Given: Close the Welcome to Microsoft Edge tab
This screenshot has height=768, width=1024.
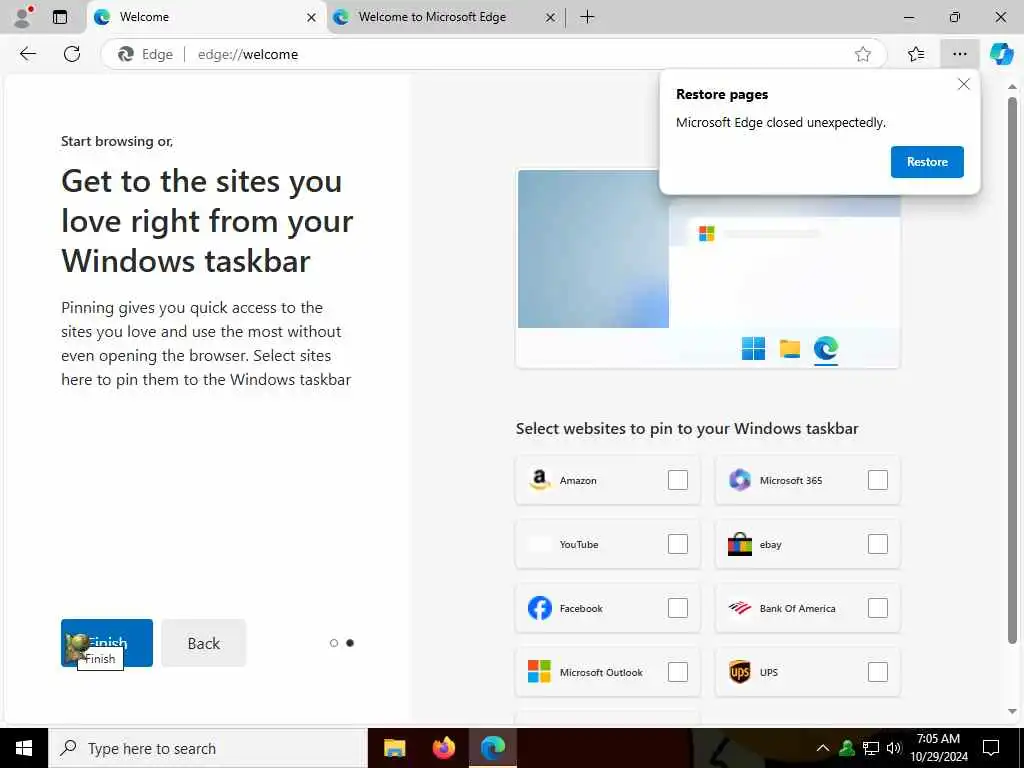Looking at the screenshot, I should click(551, 18).
